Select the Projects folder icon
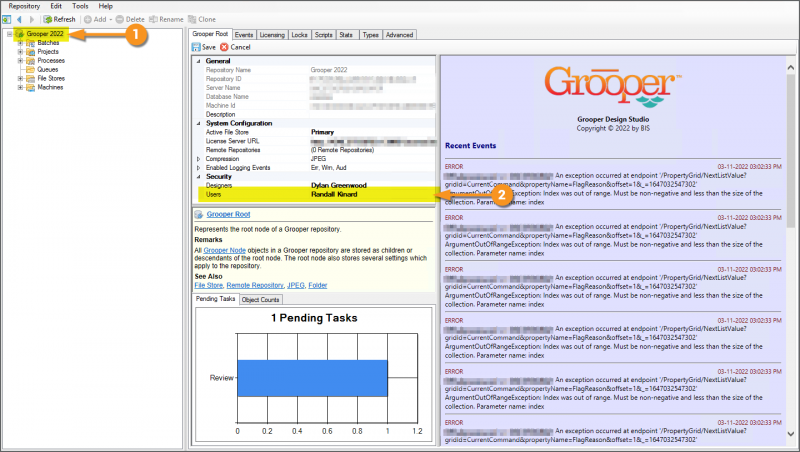The width and height of the screenshot is (800, 452). tap(31, 52)
